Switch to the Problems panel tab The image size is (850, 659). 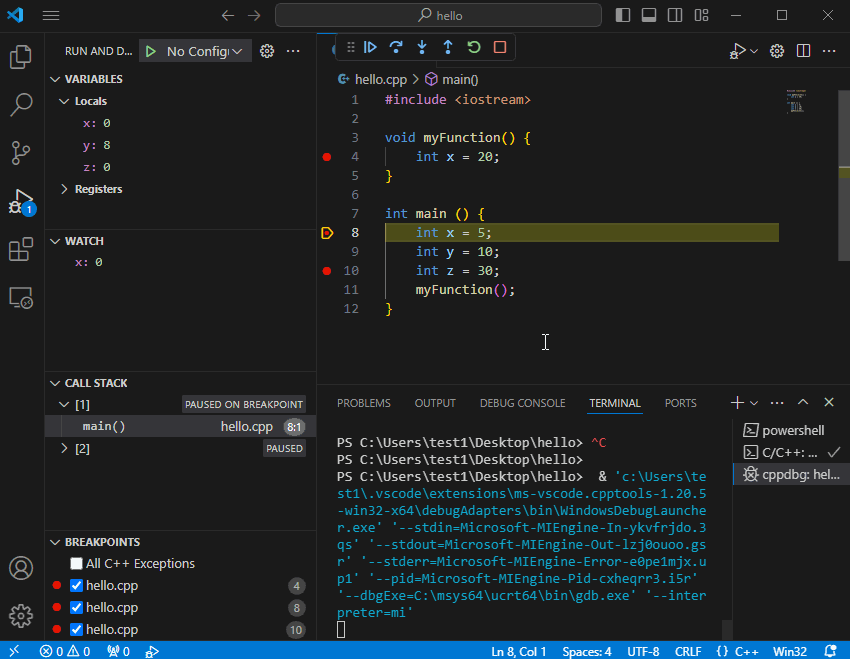click(363, 403)
